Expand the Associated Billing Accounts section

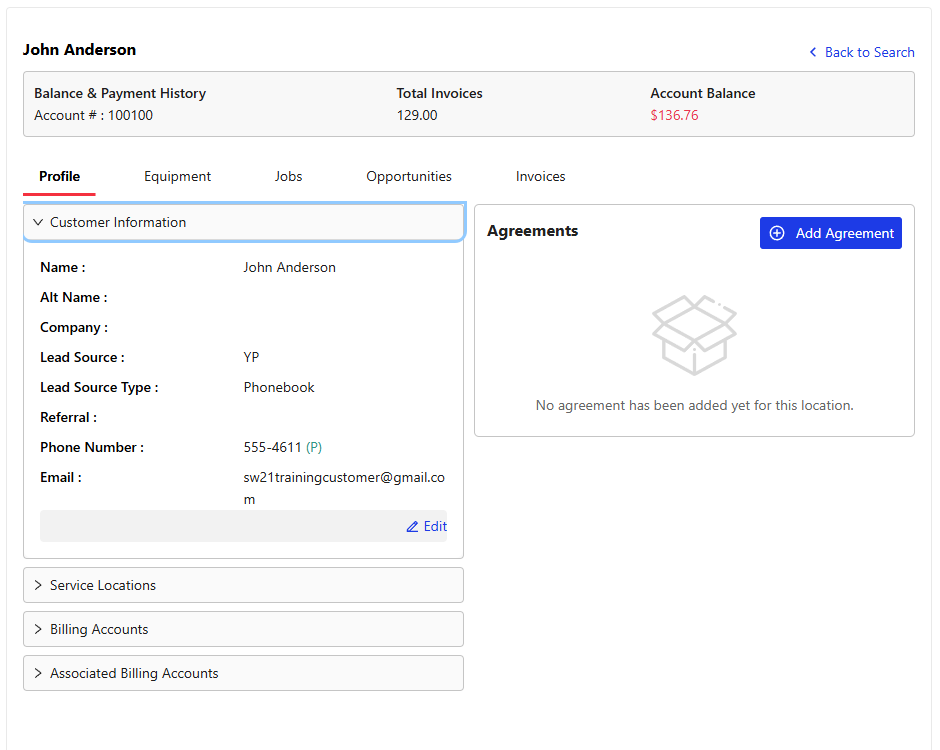pos(243,673)
